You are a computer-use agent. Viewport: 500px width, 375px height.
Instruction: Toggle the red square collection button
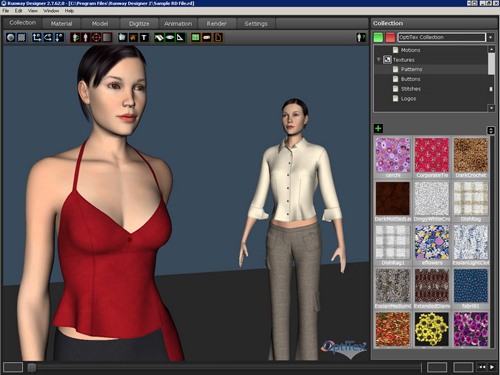tap(390, 37)
